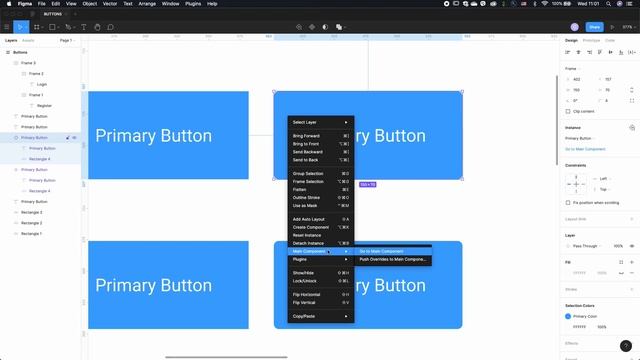Expand Select Layer submenu in context menu
Image resolution: width=640 pixels, height=360 pixels.
pos(321,122)
